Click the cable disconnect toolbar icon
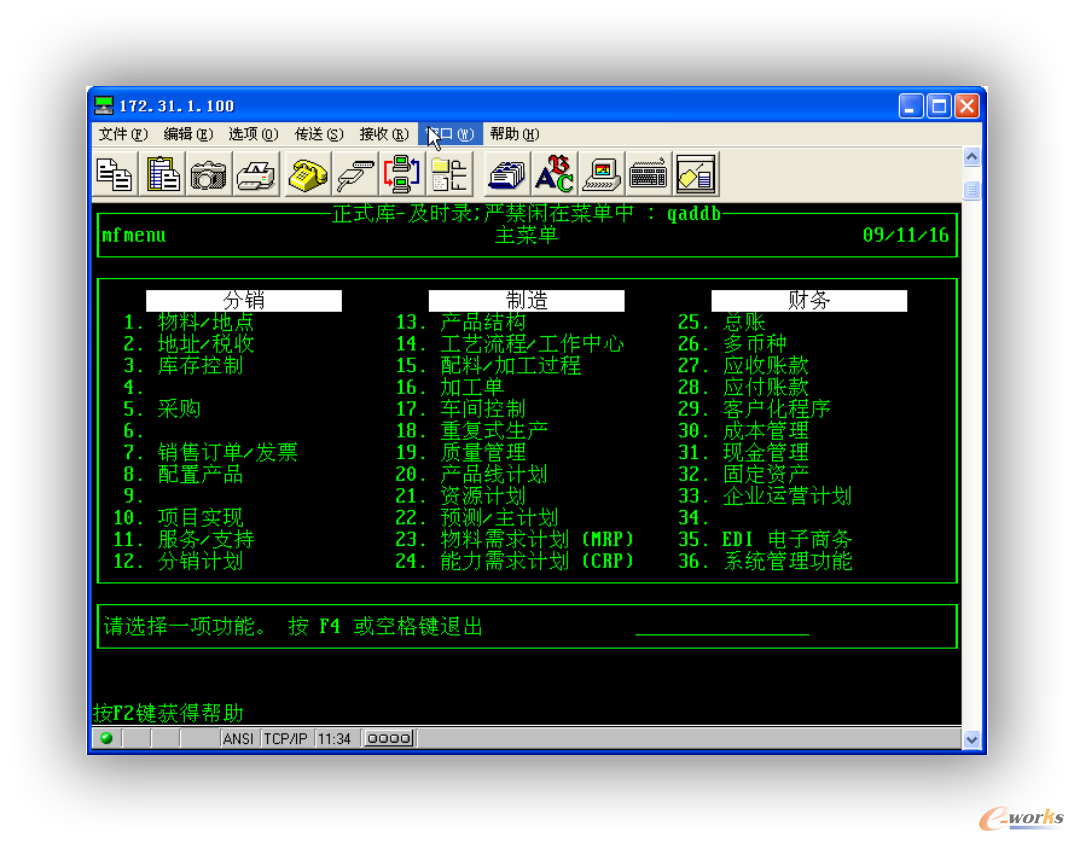Viewport: 1074px width, 841px height. tap(355, 175)
